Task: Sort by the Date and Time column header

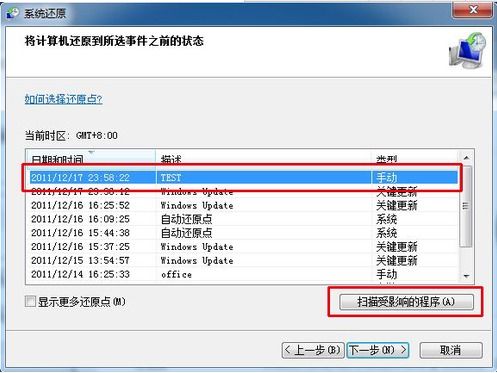Action: [x=91, y=157]
